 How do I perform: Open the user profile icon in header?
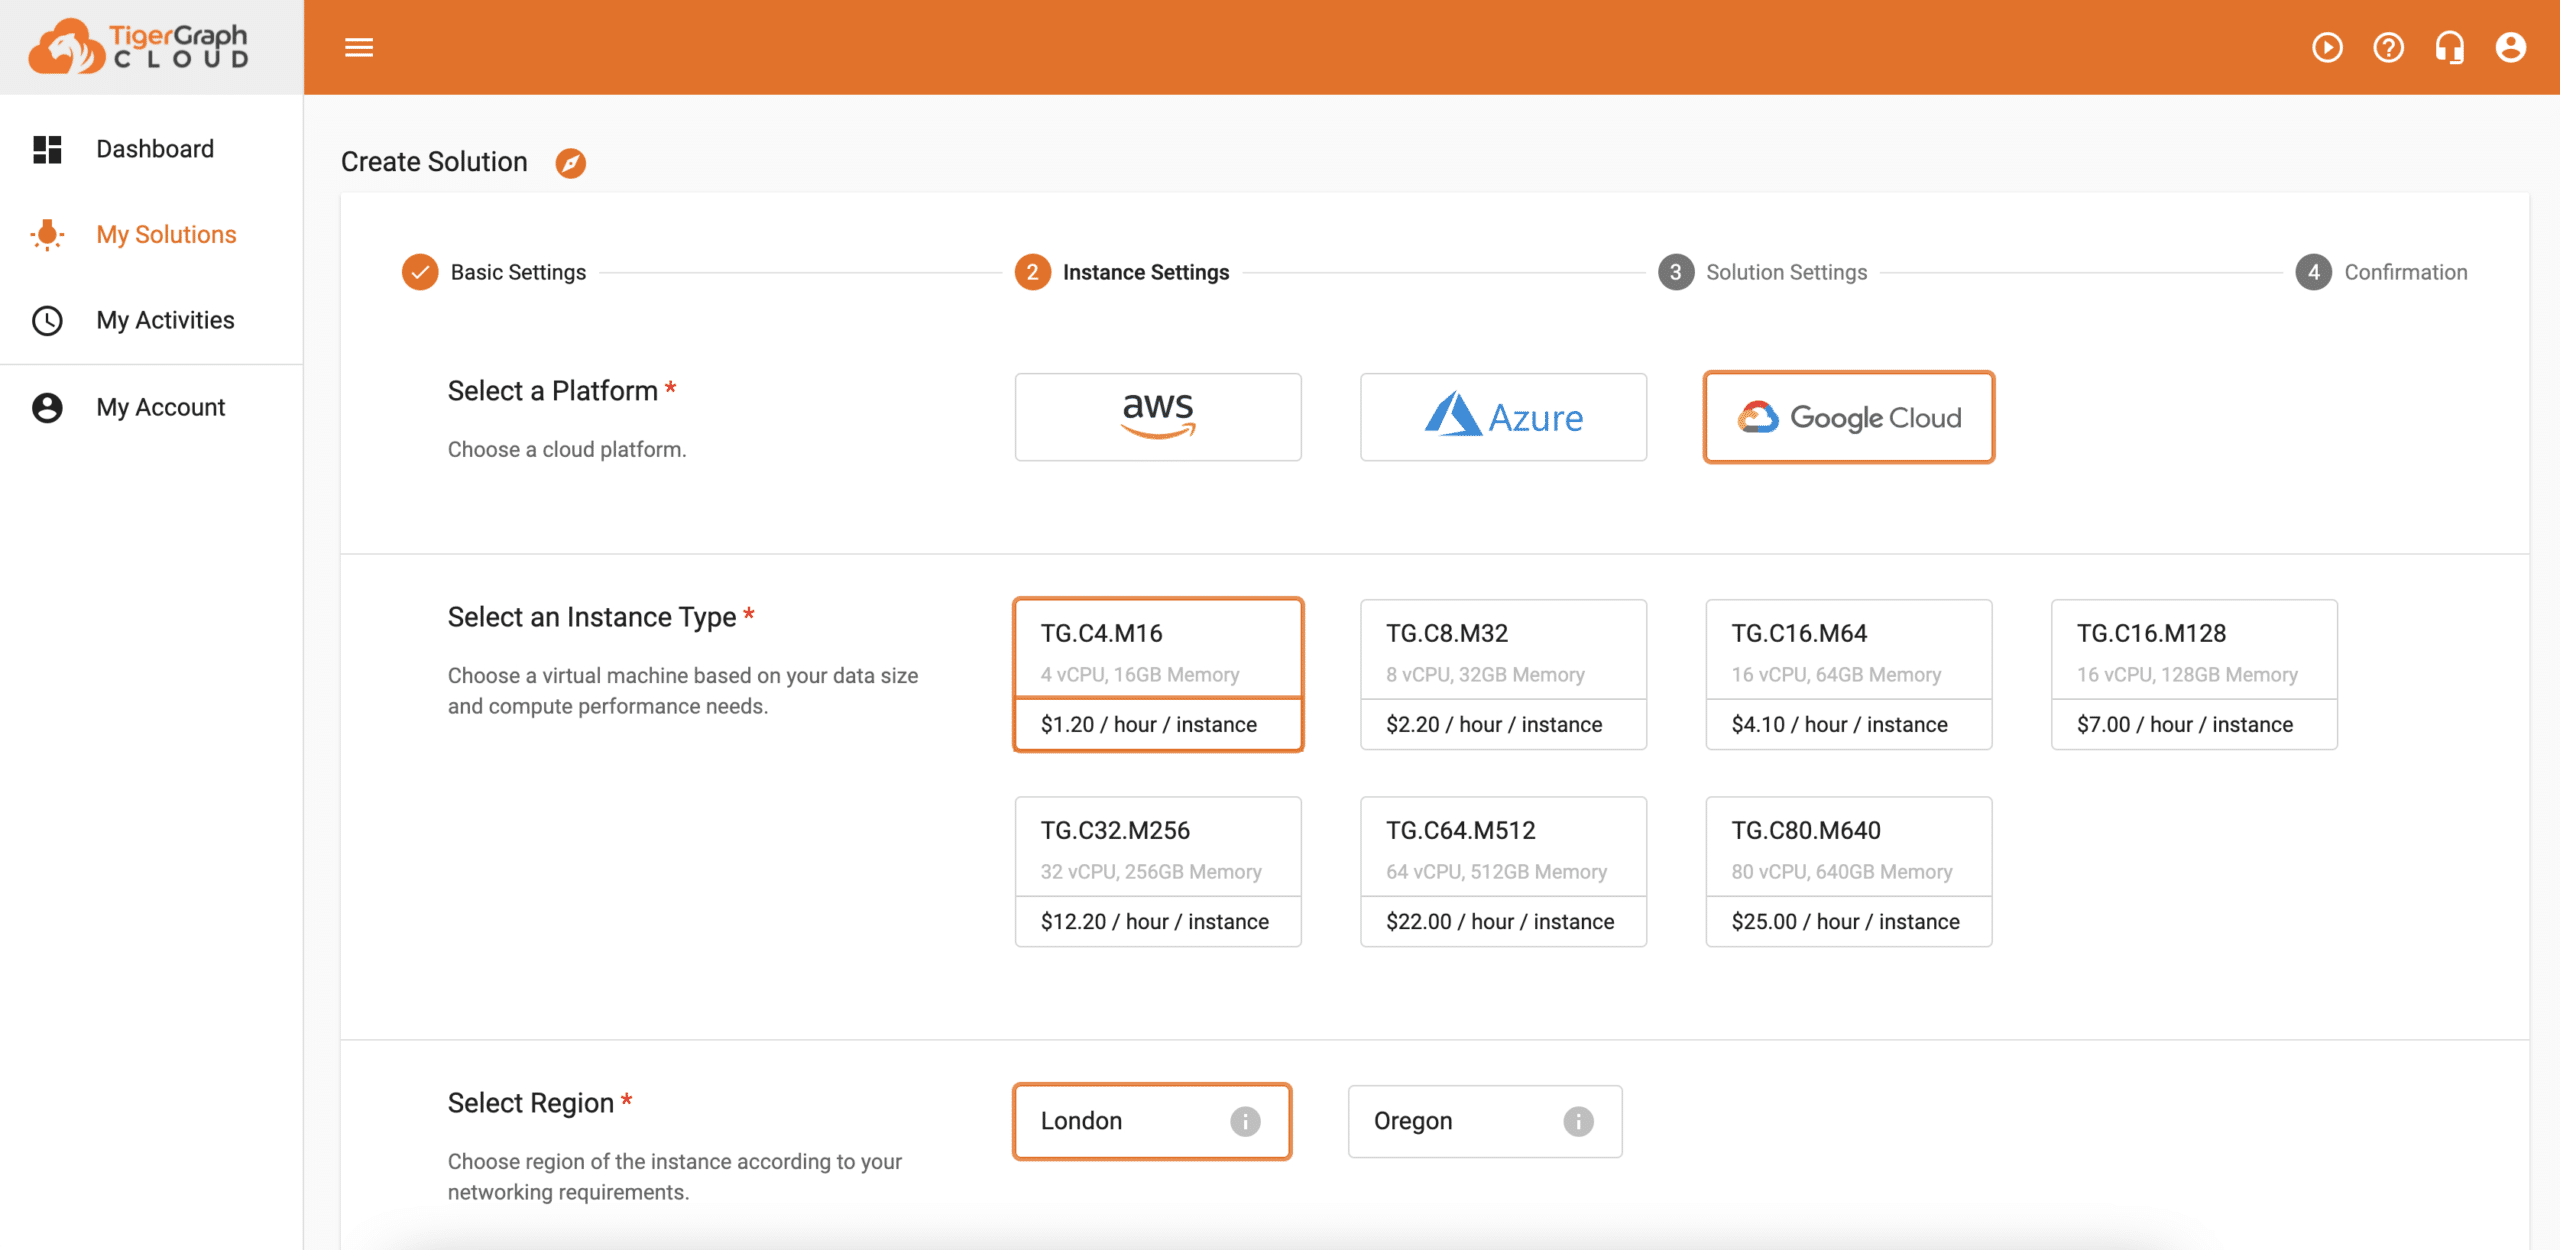point(2510,47)
